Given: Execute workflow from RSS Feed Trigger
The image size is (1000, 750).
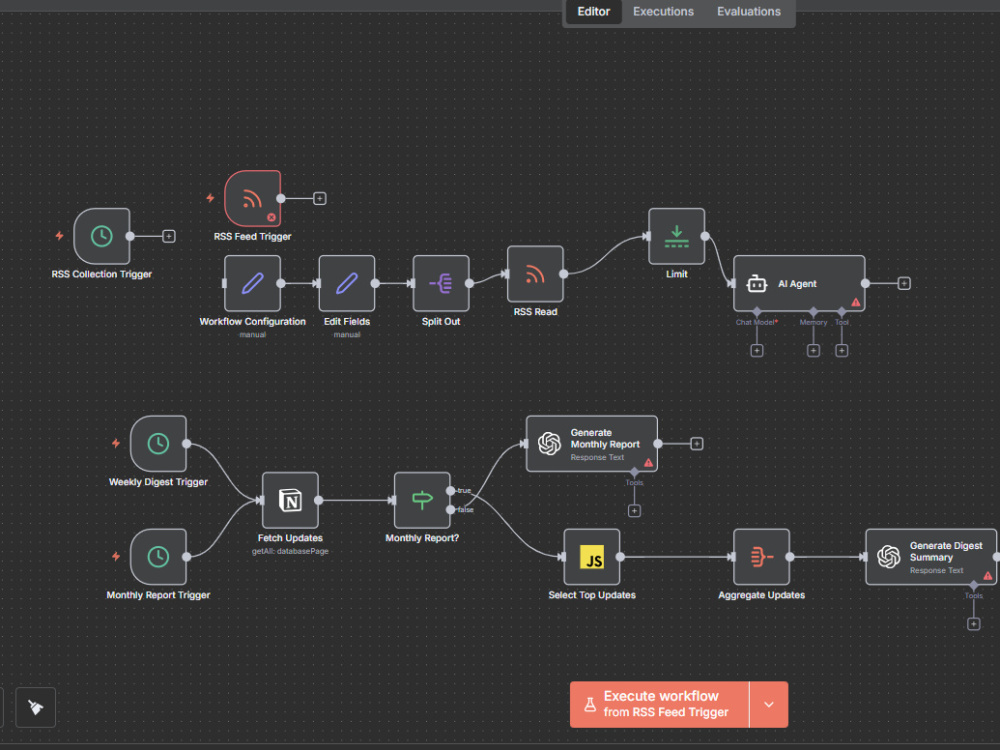Looking at the screenshot, I should [659, 704].
